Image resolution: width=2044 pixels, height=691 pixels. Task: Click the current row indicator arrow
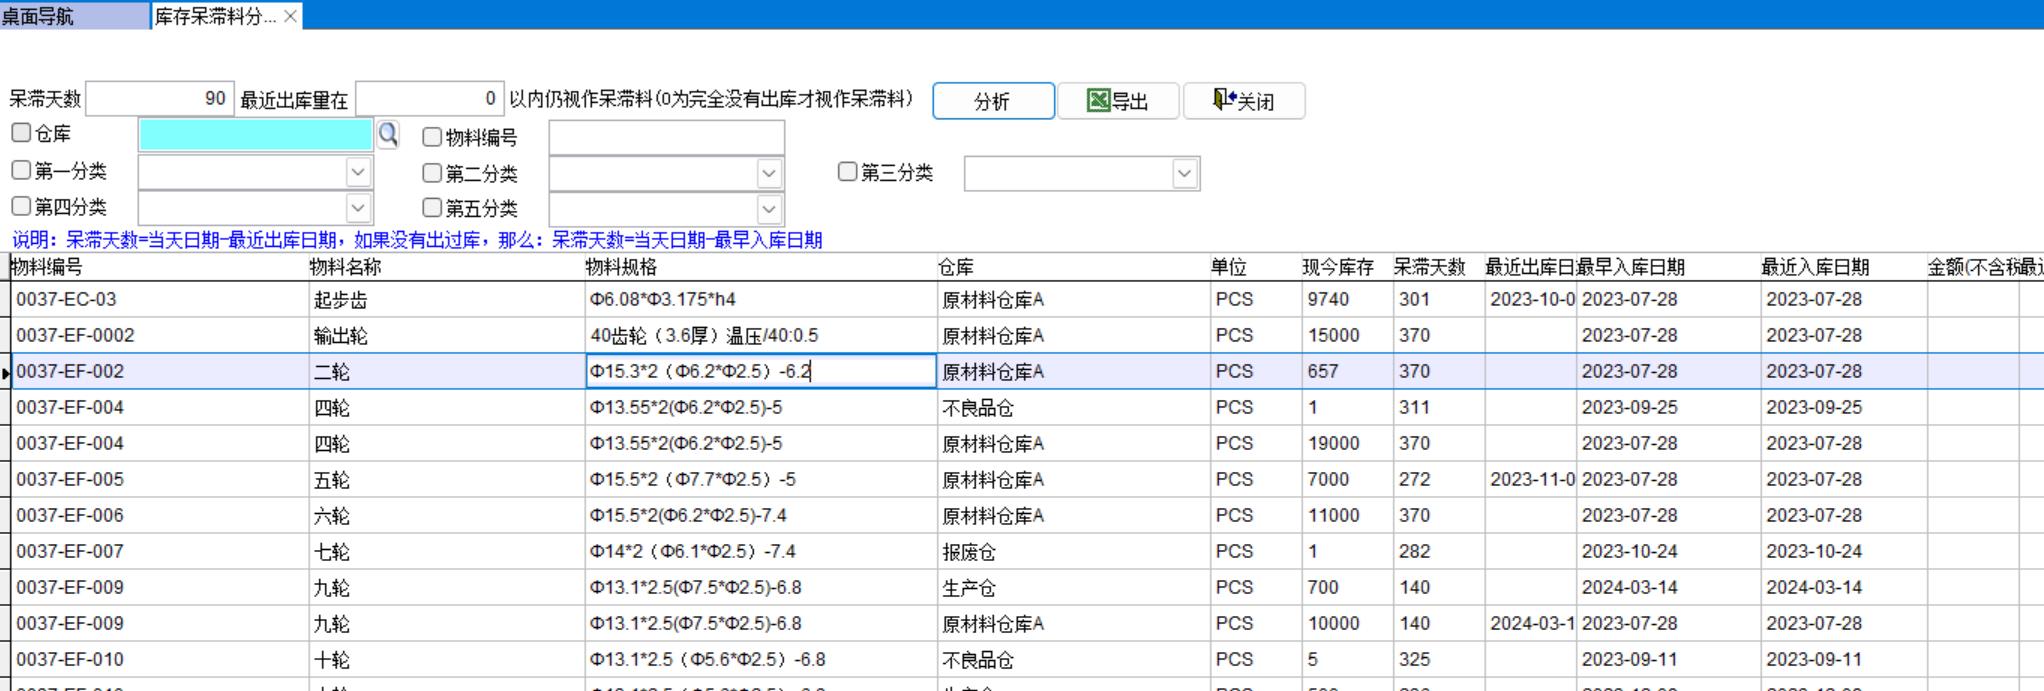(6, 372)
